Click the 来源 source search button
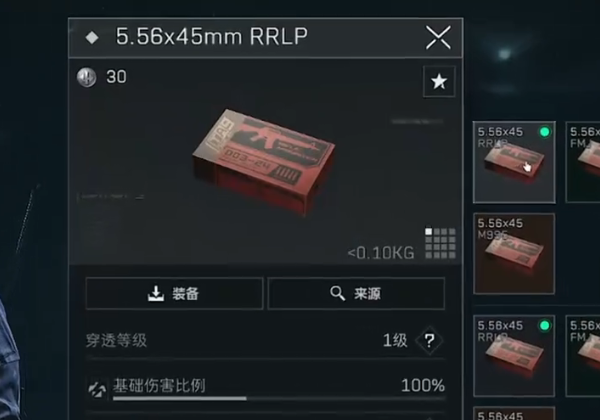 point(356,294)
